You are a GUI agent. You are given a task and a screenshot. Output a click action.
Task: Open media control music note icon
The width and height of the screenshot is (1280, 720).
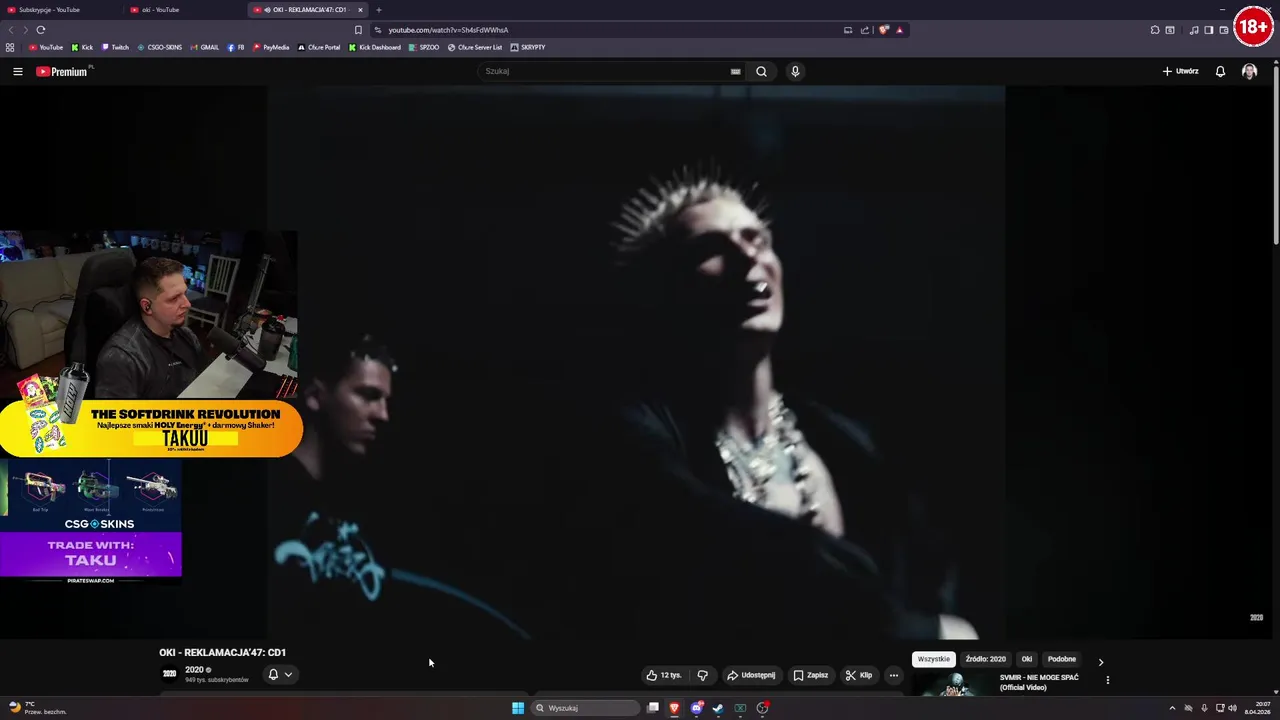coord(1194,30)
